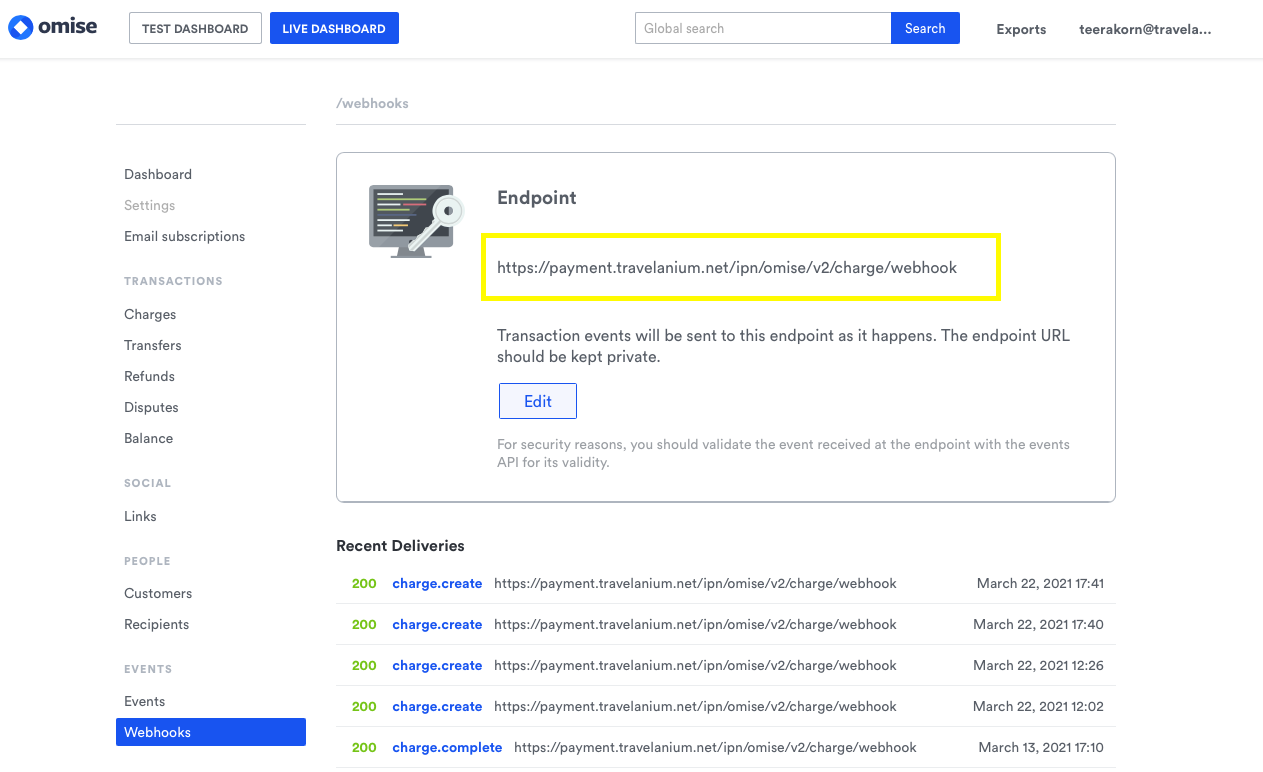
Task: Open the Customers page
Action: point(158,593)
